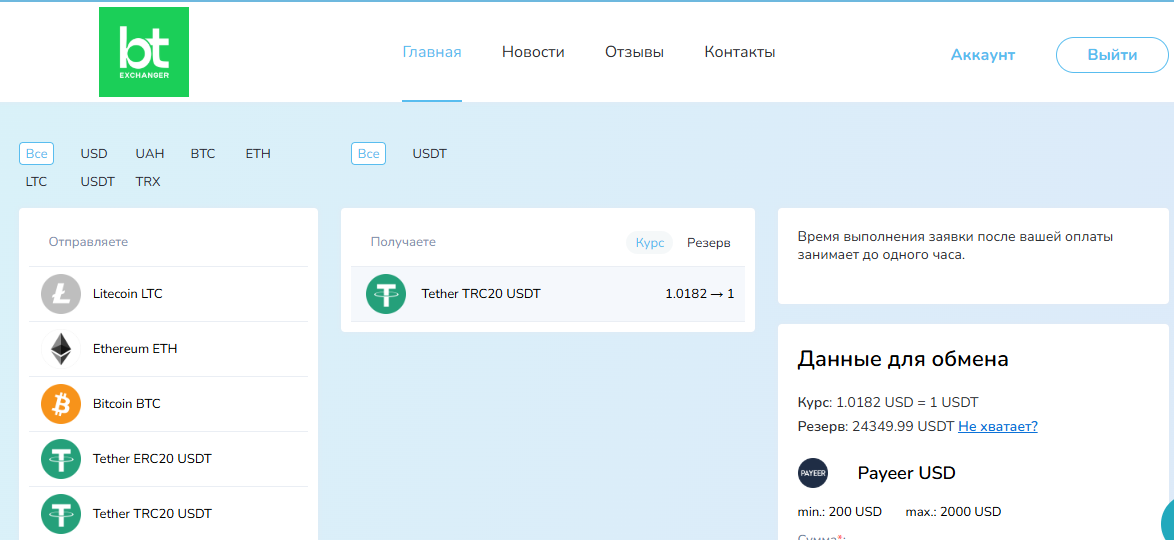
Task: Click the Отправляете column header
Action: click(88, 242)
